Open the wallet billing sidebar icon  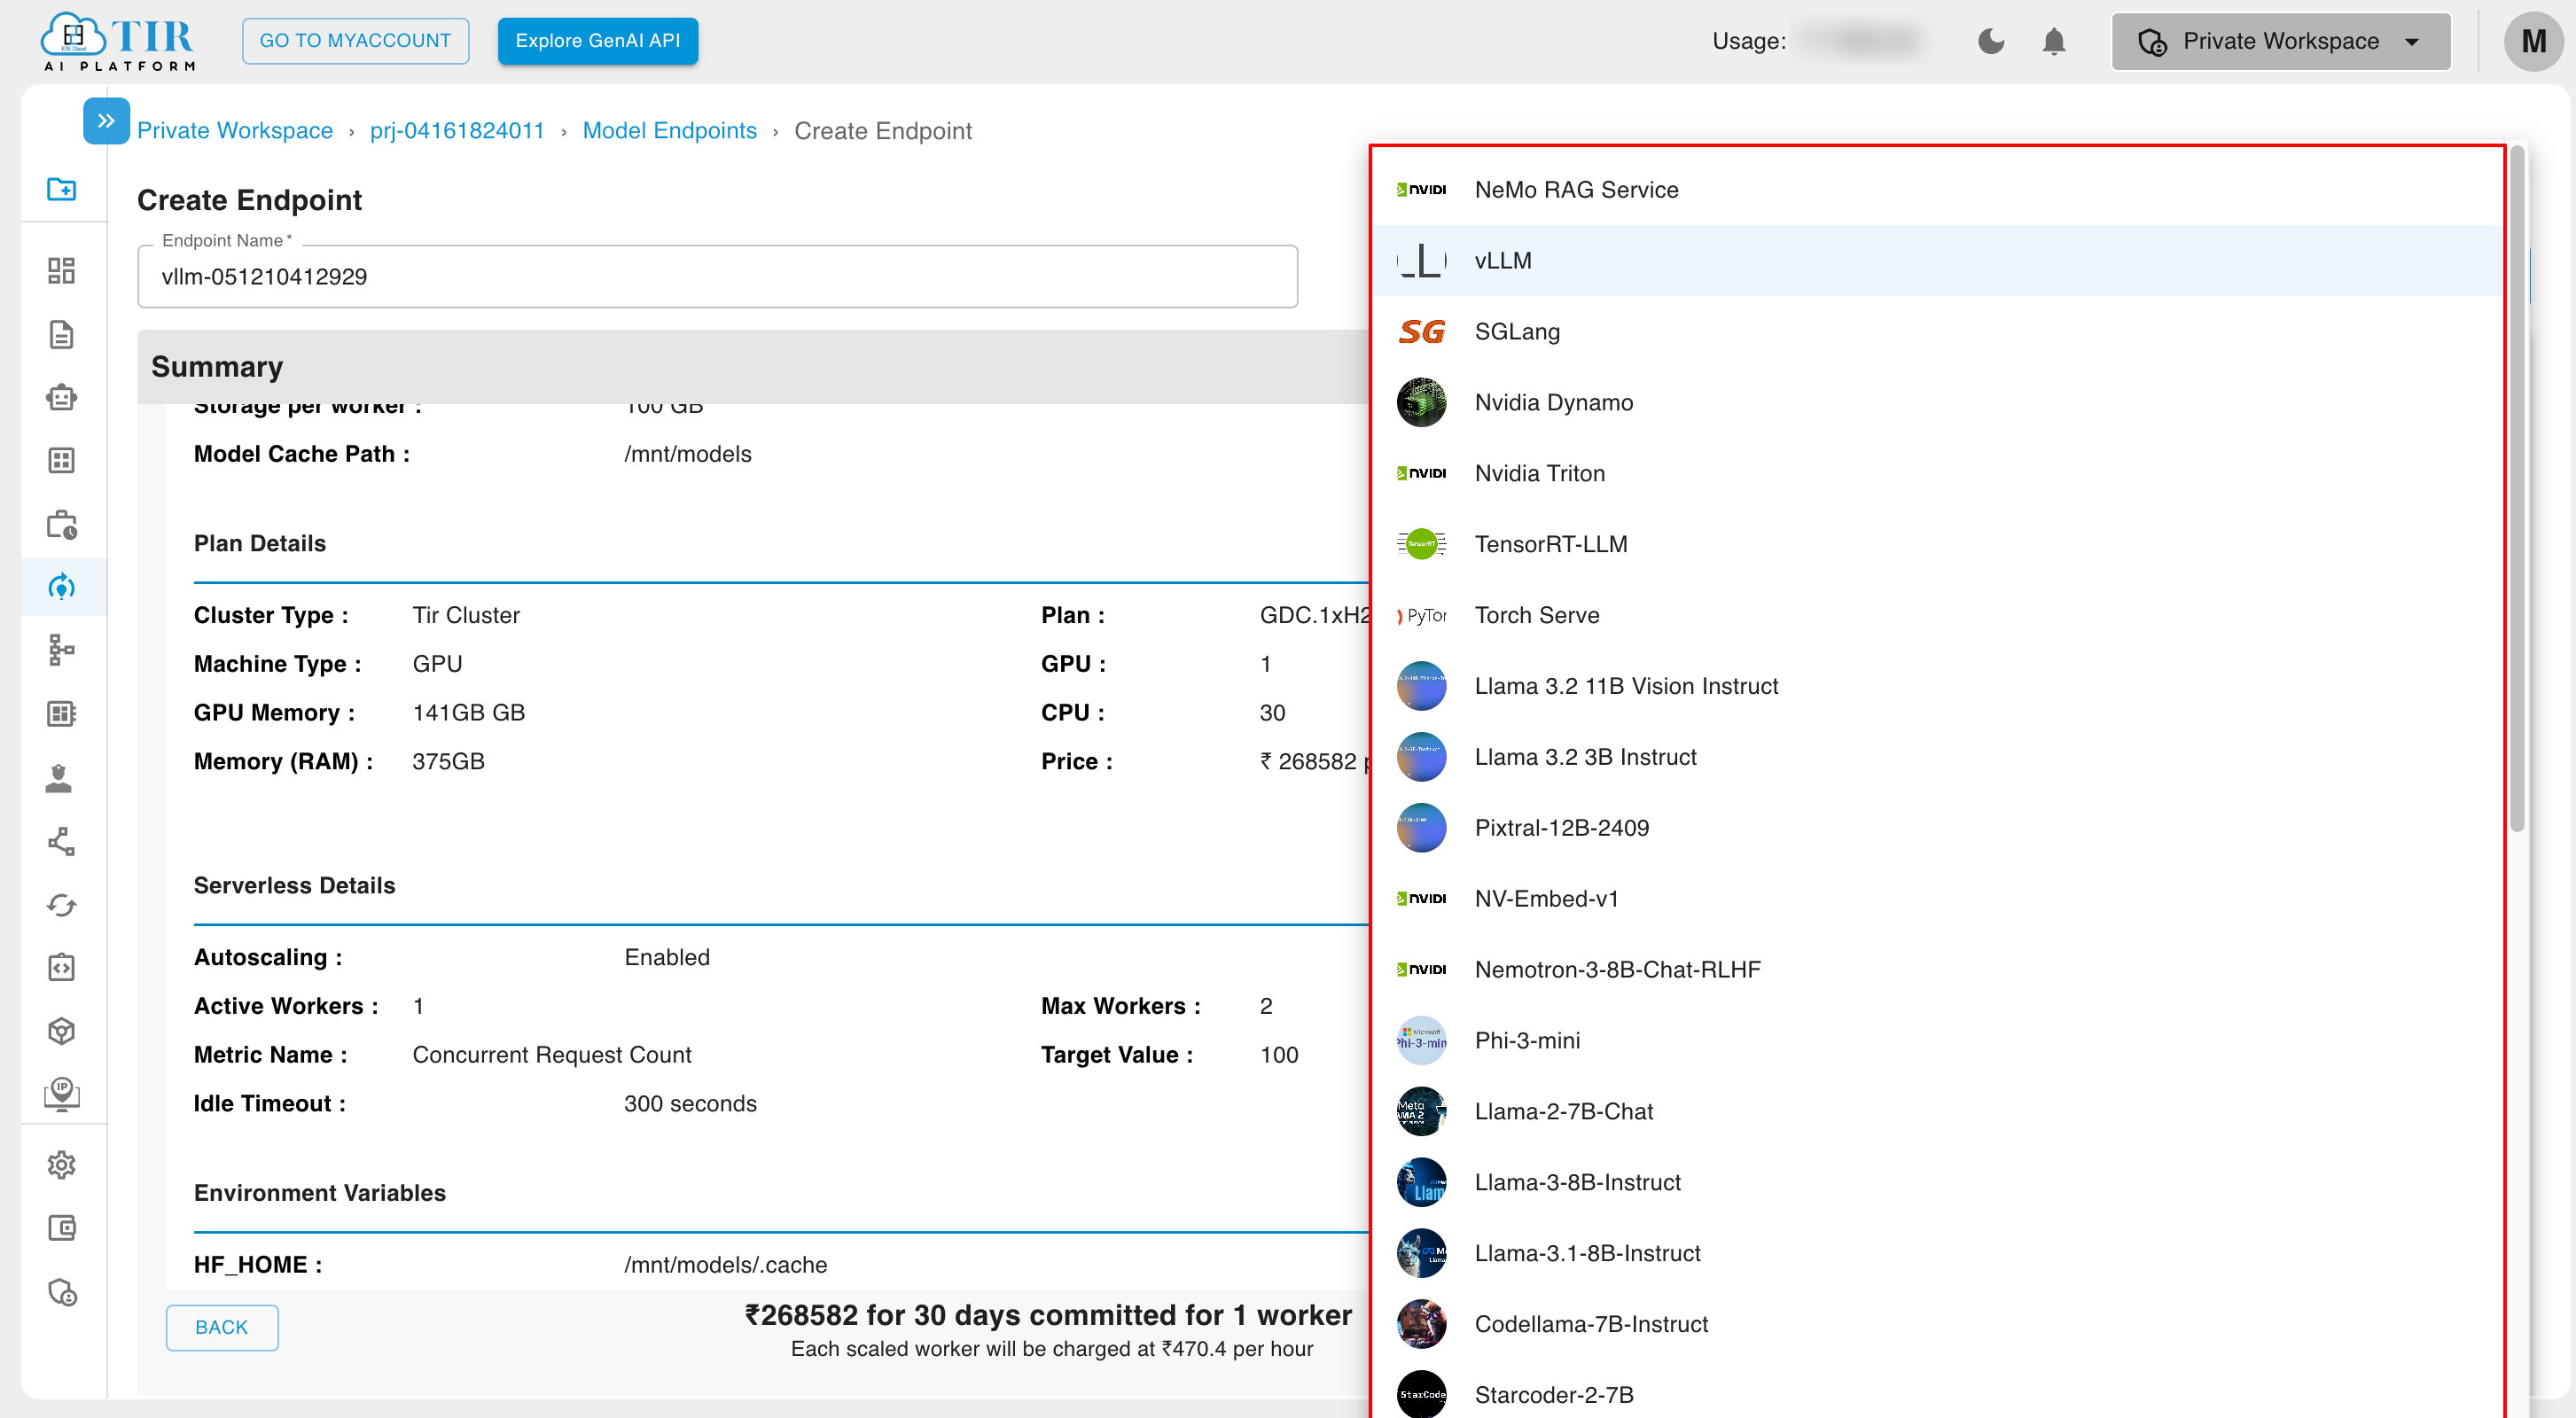click(x=62, y=1228)
